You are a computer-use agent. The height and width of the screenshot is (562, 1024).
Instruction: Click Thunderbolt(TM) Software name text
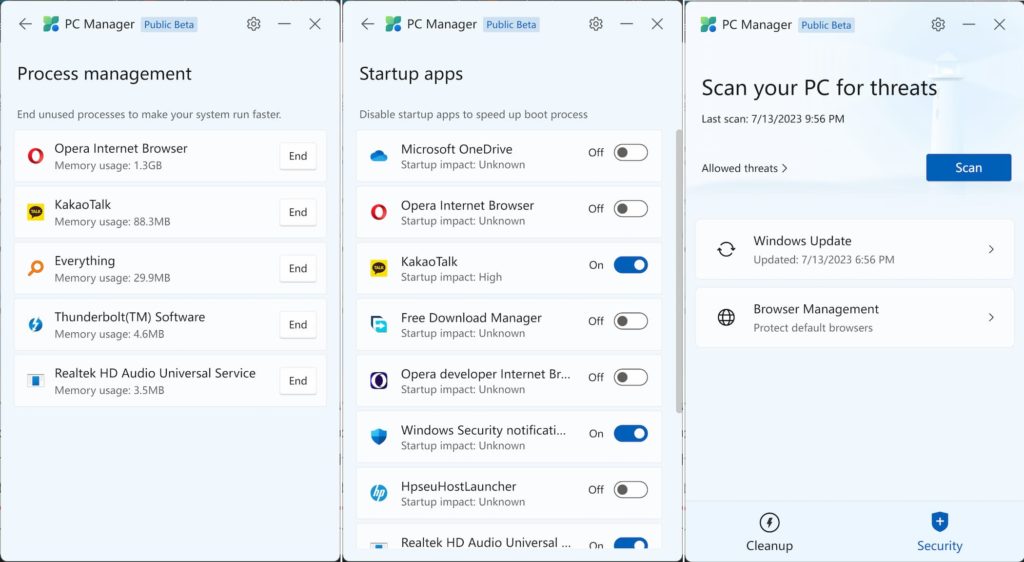[129, 317]
